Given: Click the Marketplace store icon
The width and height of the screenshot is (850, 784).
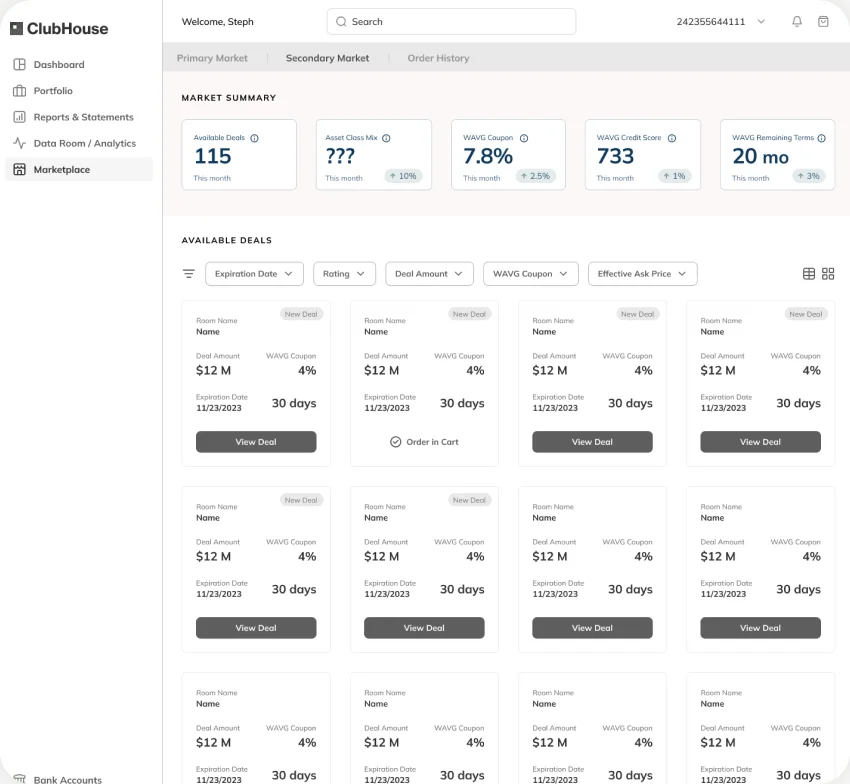Looking at the screenshot, I should tap(20, 169).
